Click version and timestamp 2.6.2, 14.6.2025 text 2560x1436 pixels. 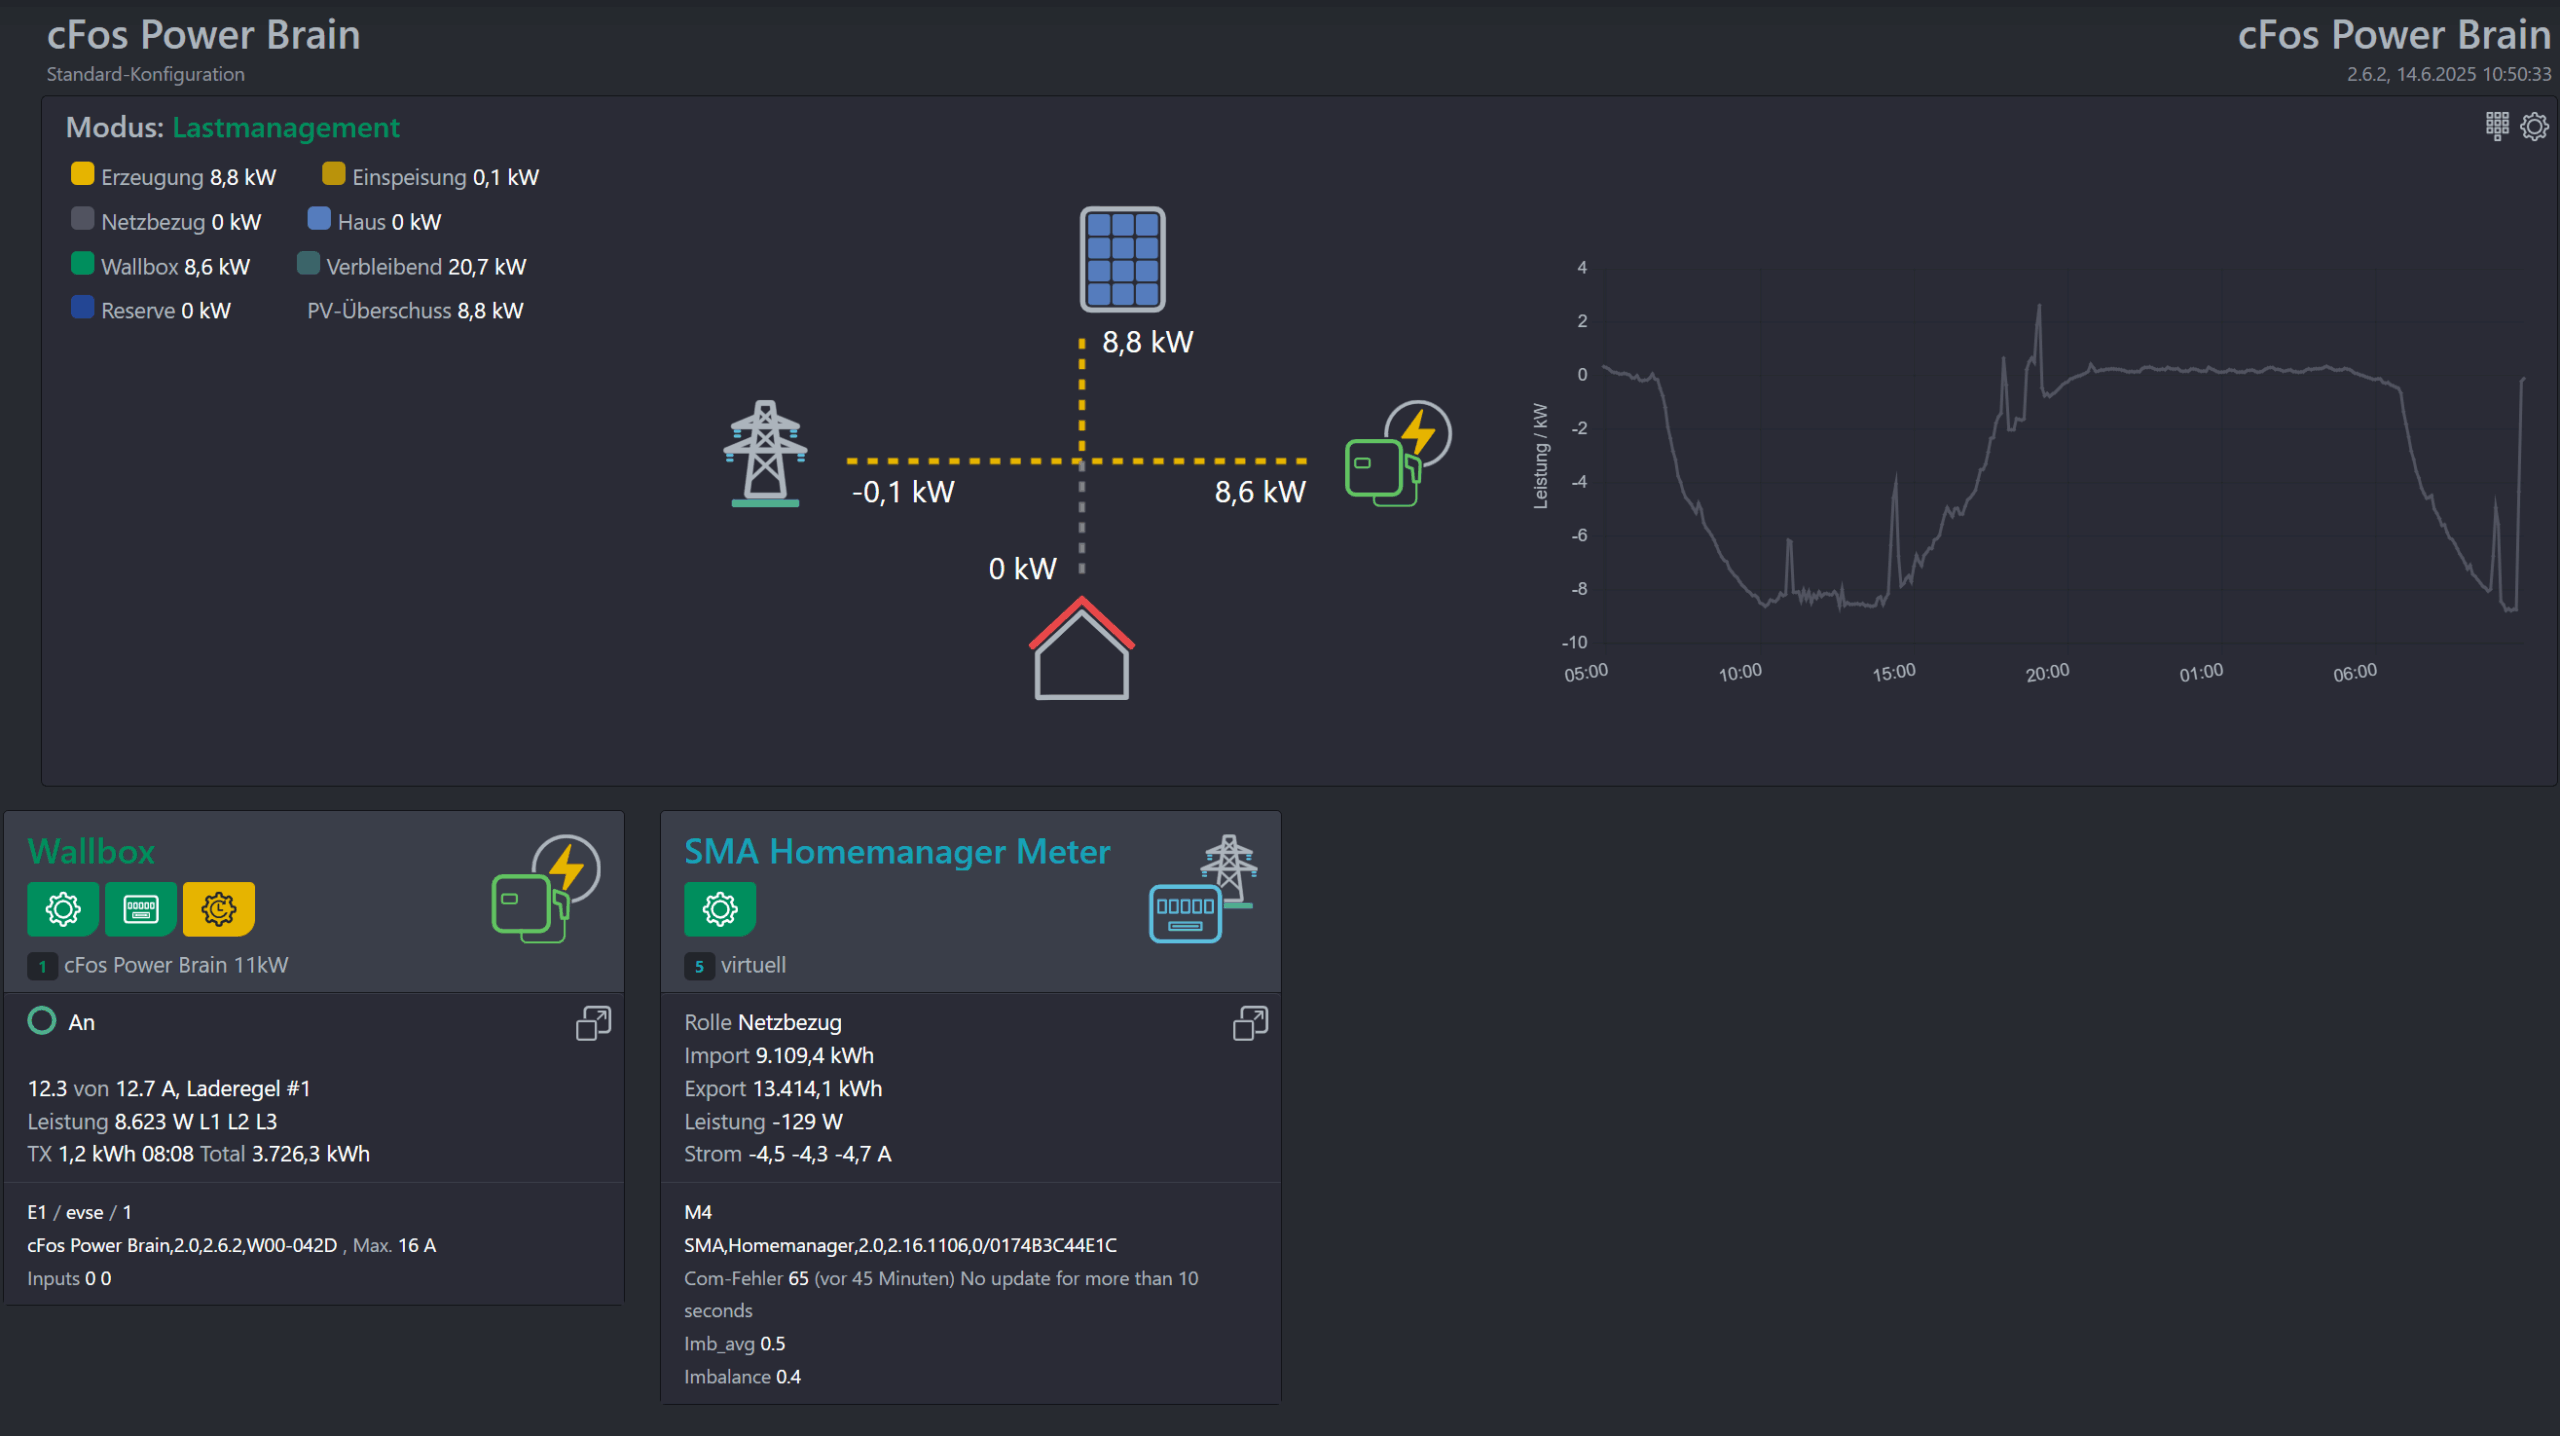coord(2449,74)
